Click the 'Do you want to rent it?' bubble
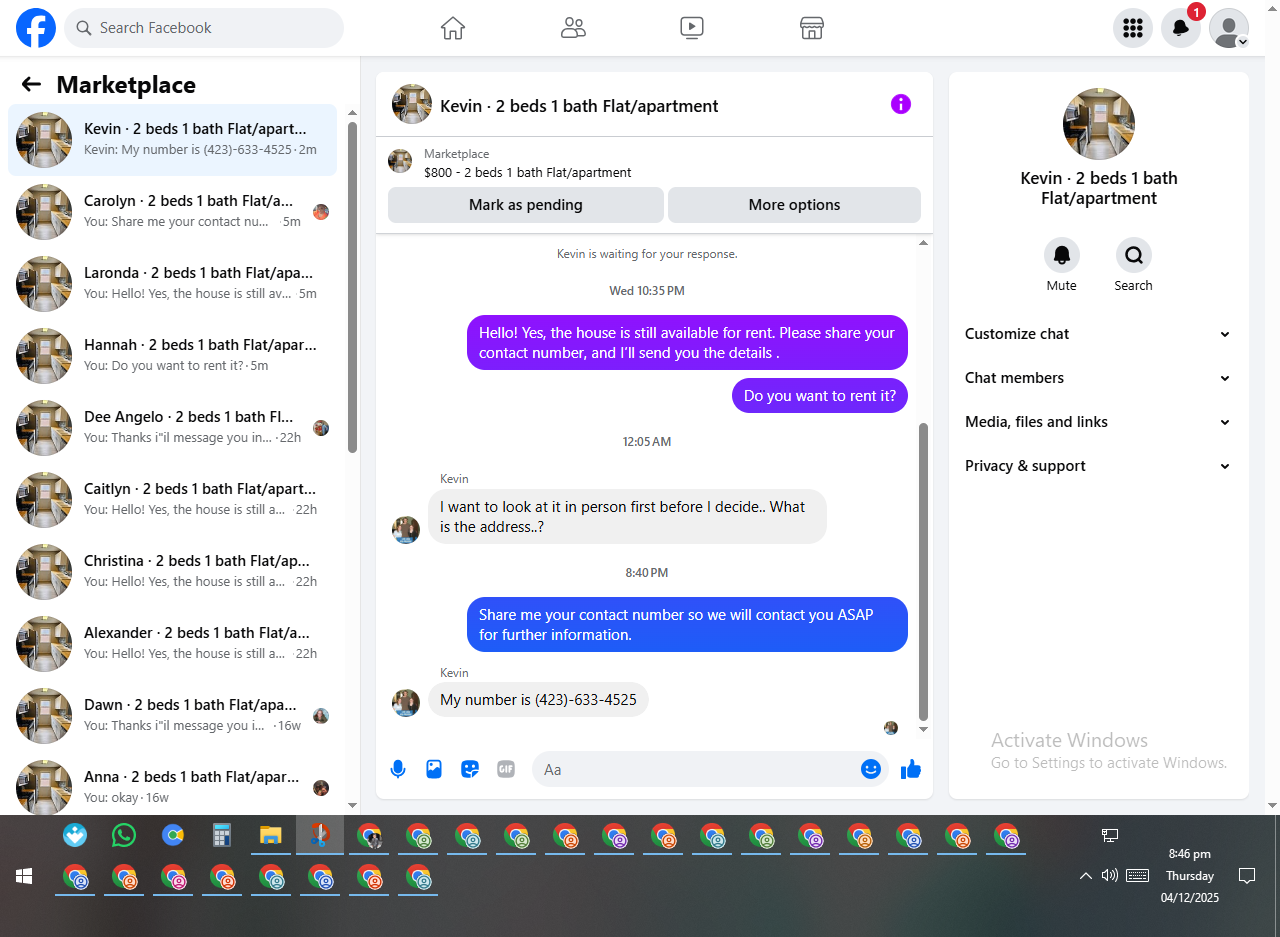 pos(820,396)
